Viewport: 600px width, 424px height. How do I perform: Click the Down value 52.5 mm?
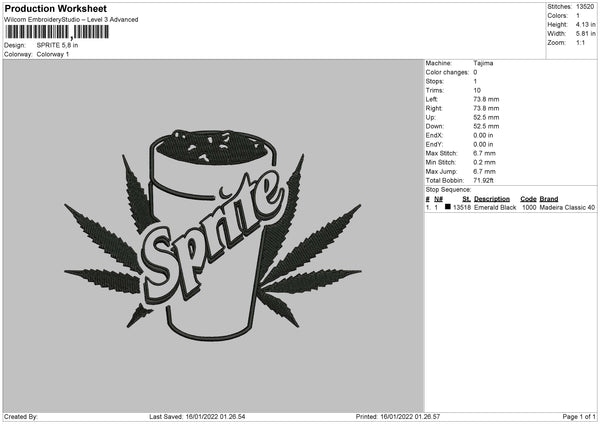(486, 126)
